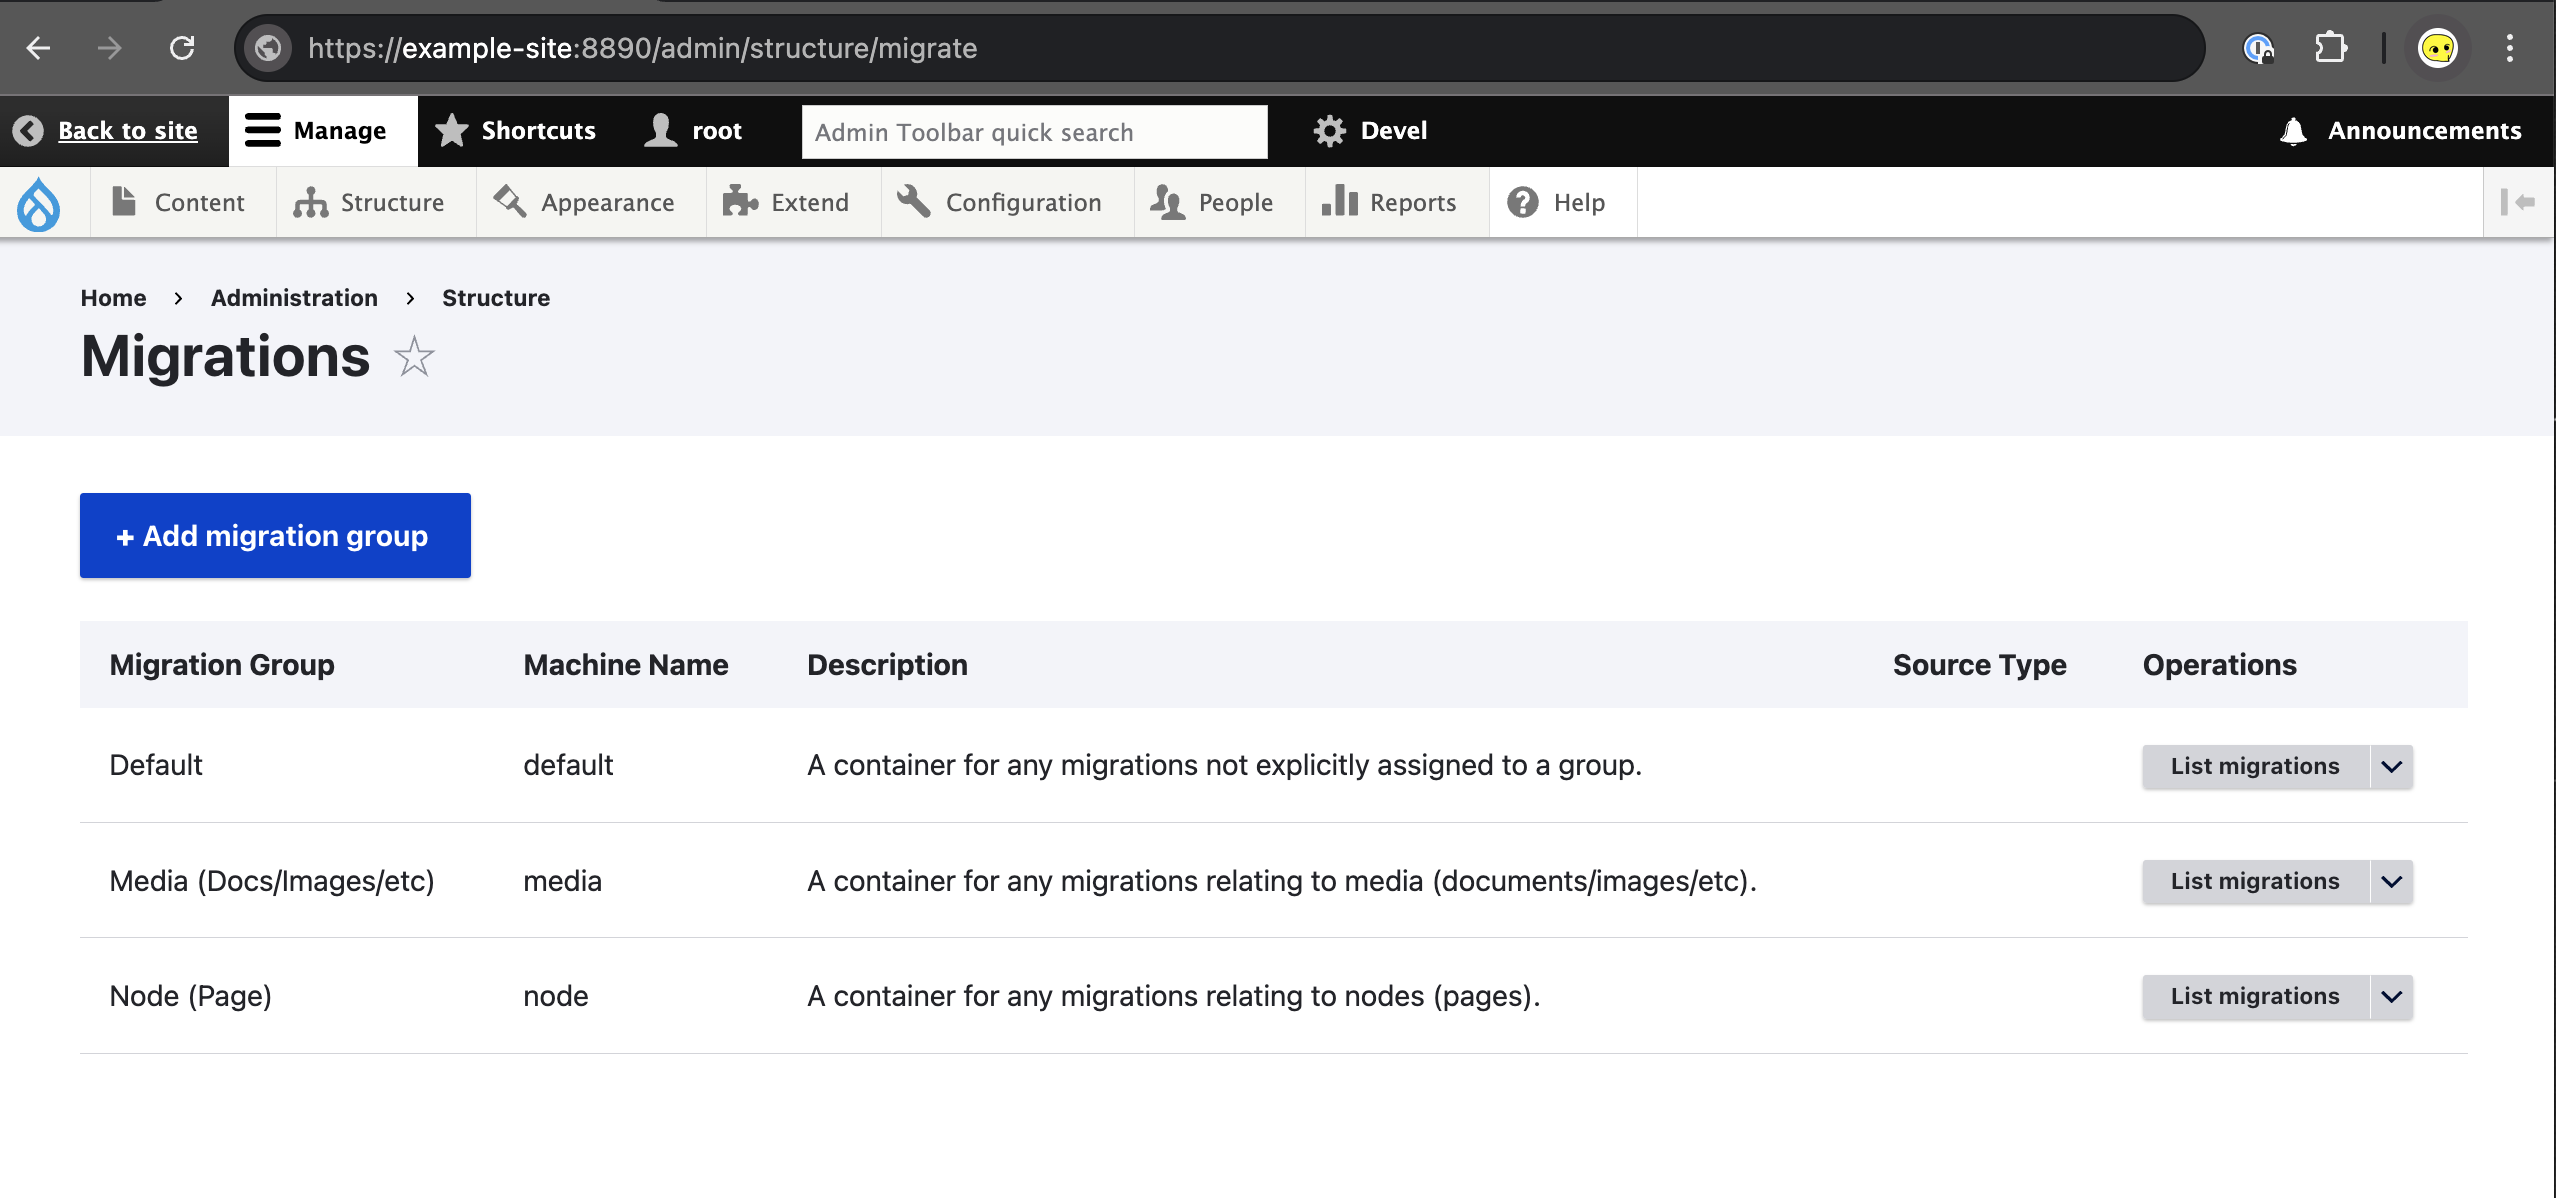Open the Configuration menu item
Viewport: 2556px width, 1198px height.
tap(1002, 203)
